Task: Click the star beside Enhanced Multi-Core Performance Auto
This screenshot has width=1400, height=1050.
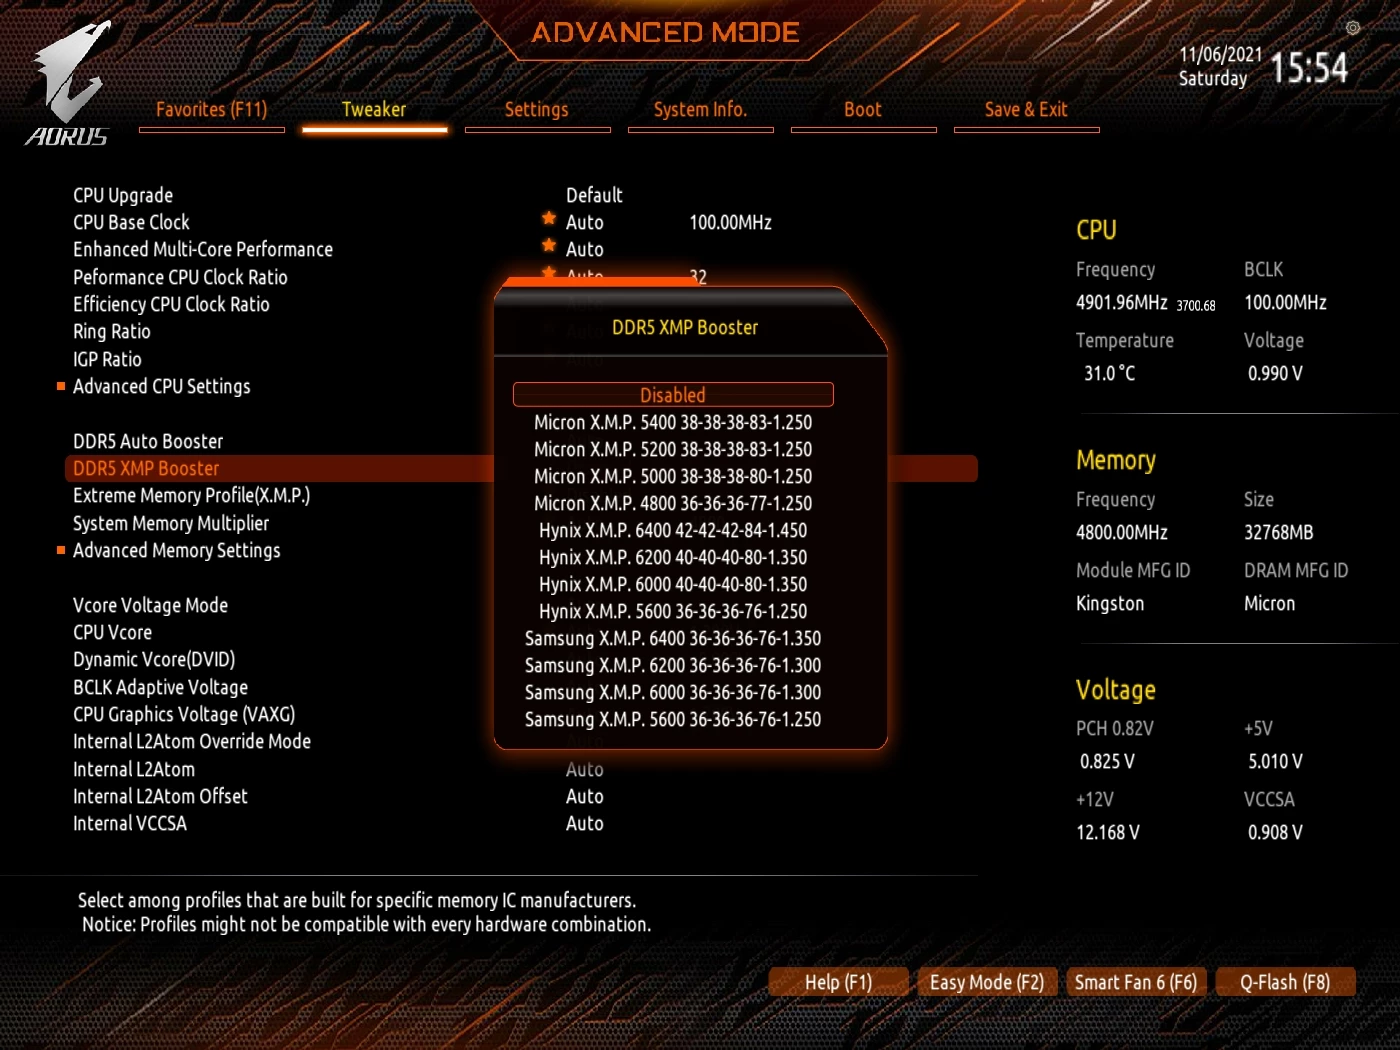Action: [x=549, y=246]
